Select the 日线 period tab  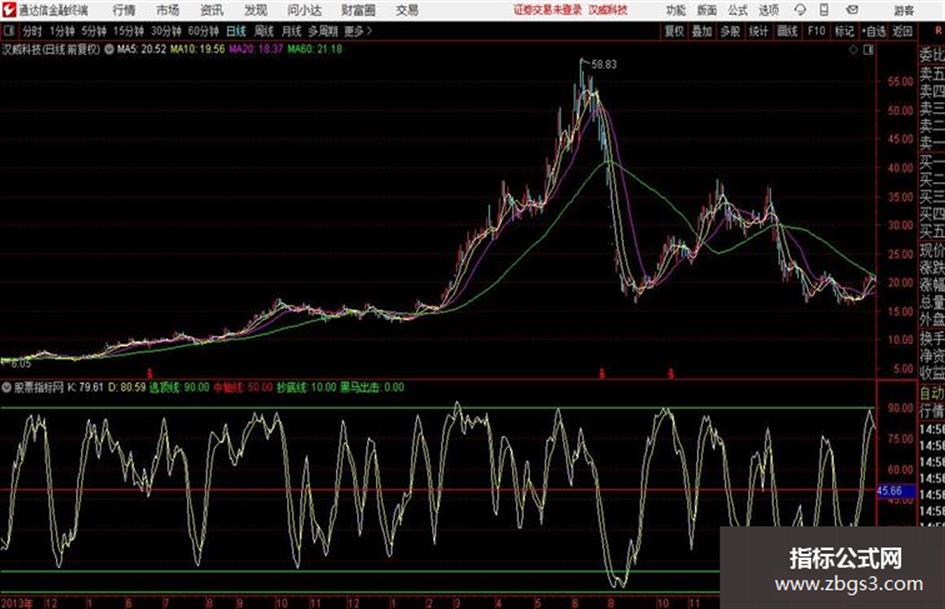coord(236,31)
